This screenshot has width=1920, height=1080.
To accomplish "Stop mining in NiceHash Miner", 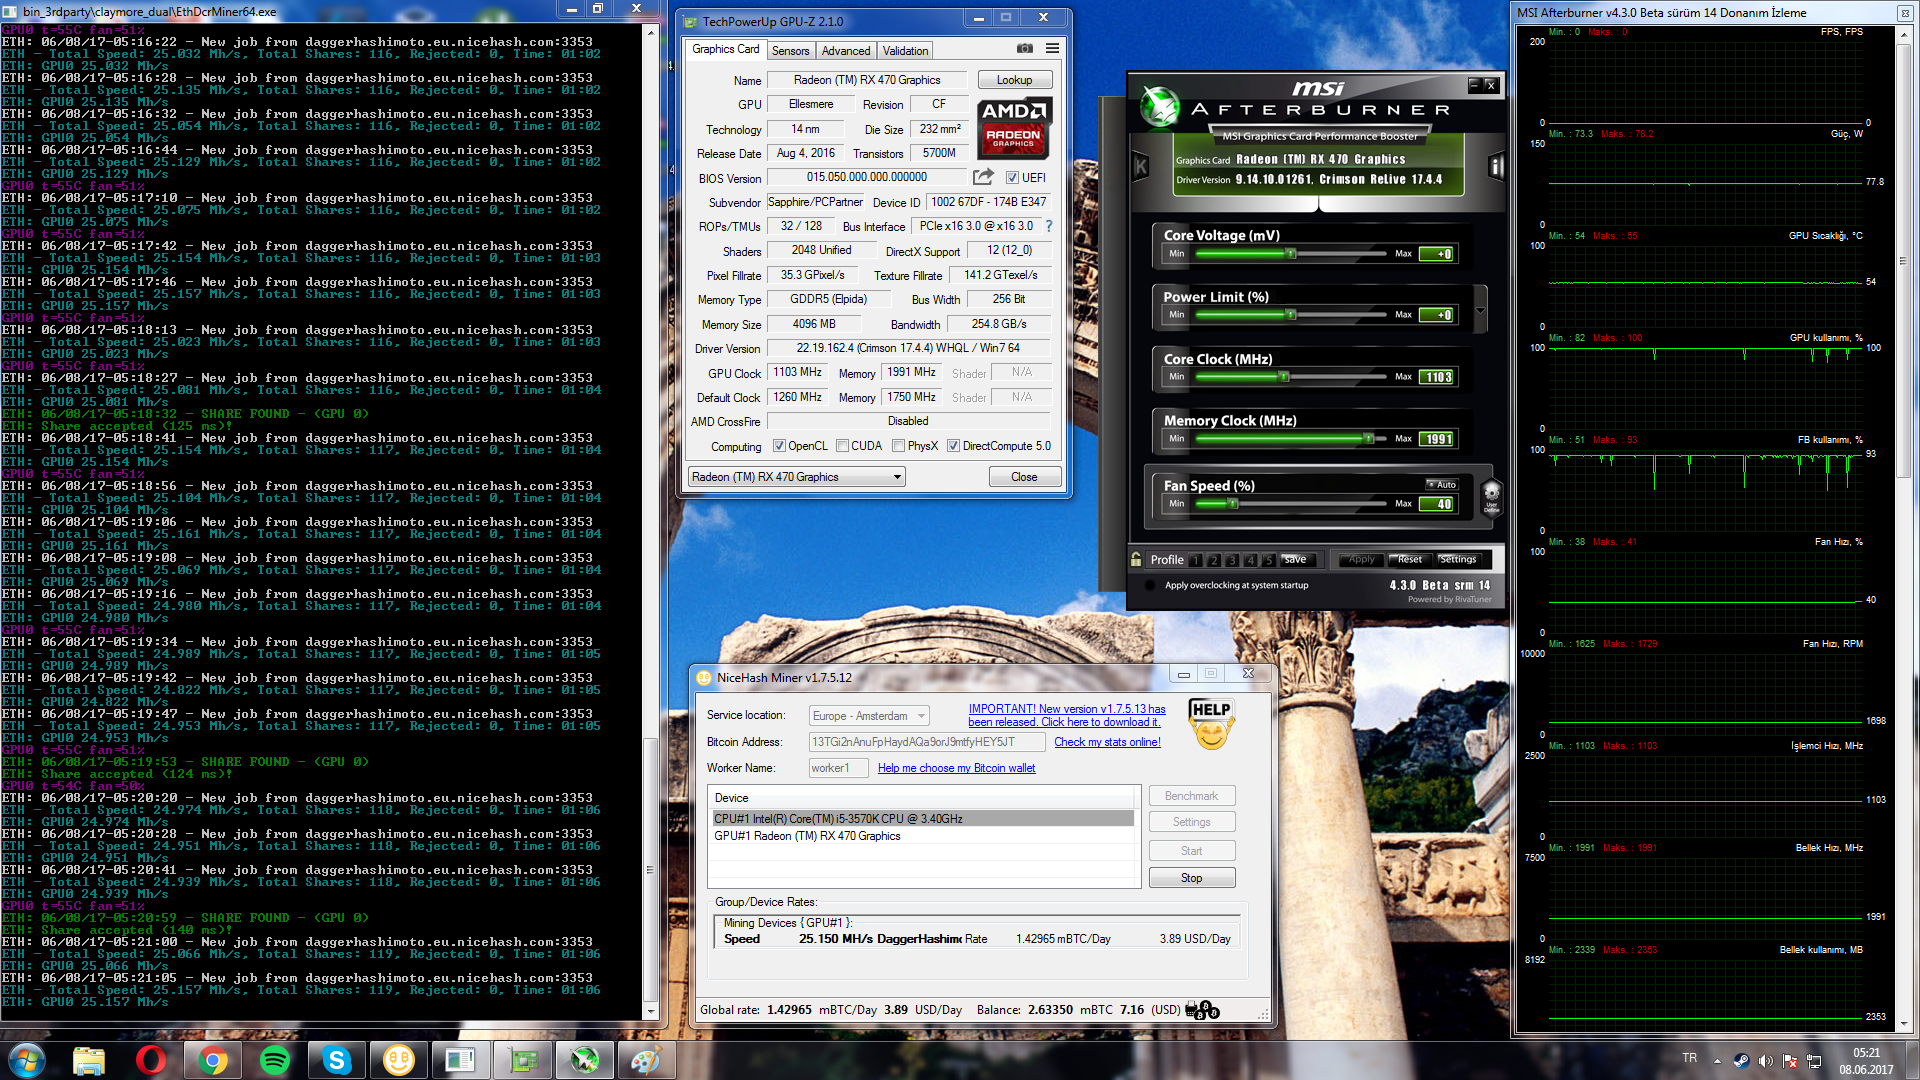I will pyautogui.click(x=1192, y=878).
